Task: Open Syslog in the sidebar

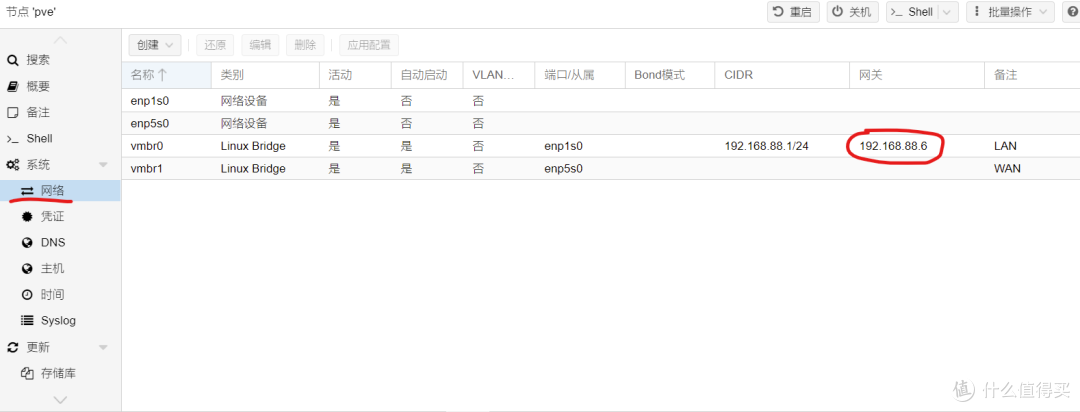Action: coord(60,320)
